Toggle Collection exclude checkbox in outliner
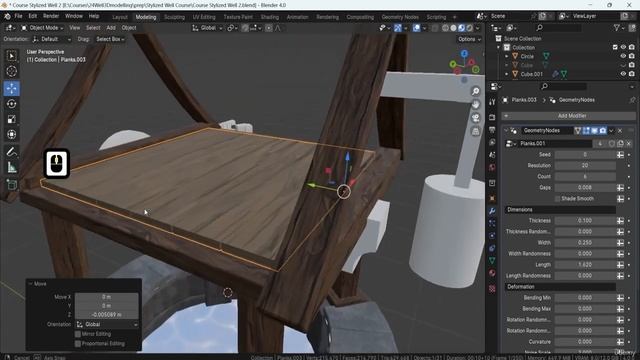This screenshot has width=640, height=360. tap(615, 47)
